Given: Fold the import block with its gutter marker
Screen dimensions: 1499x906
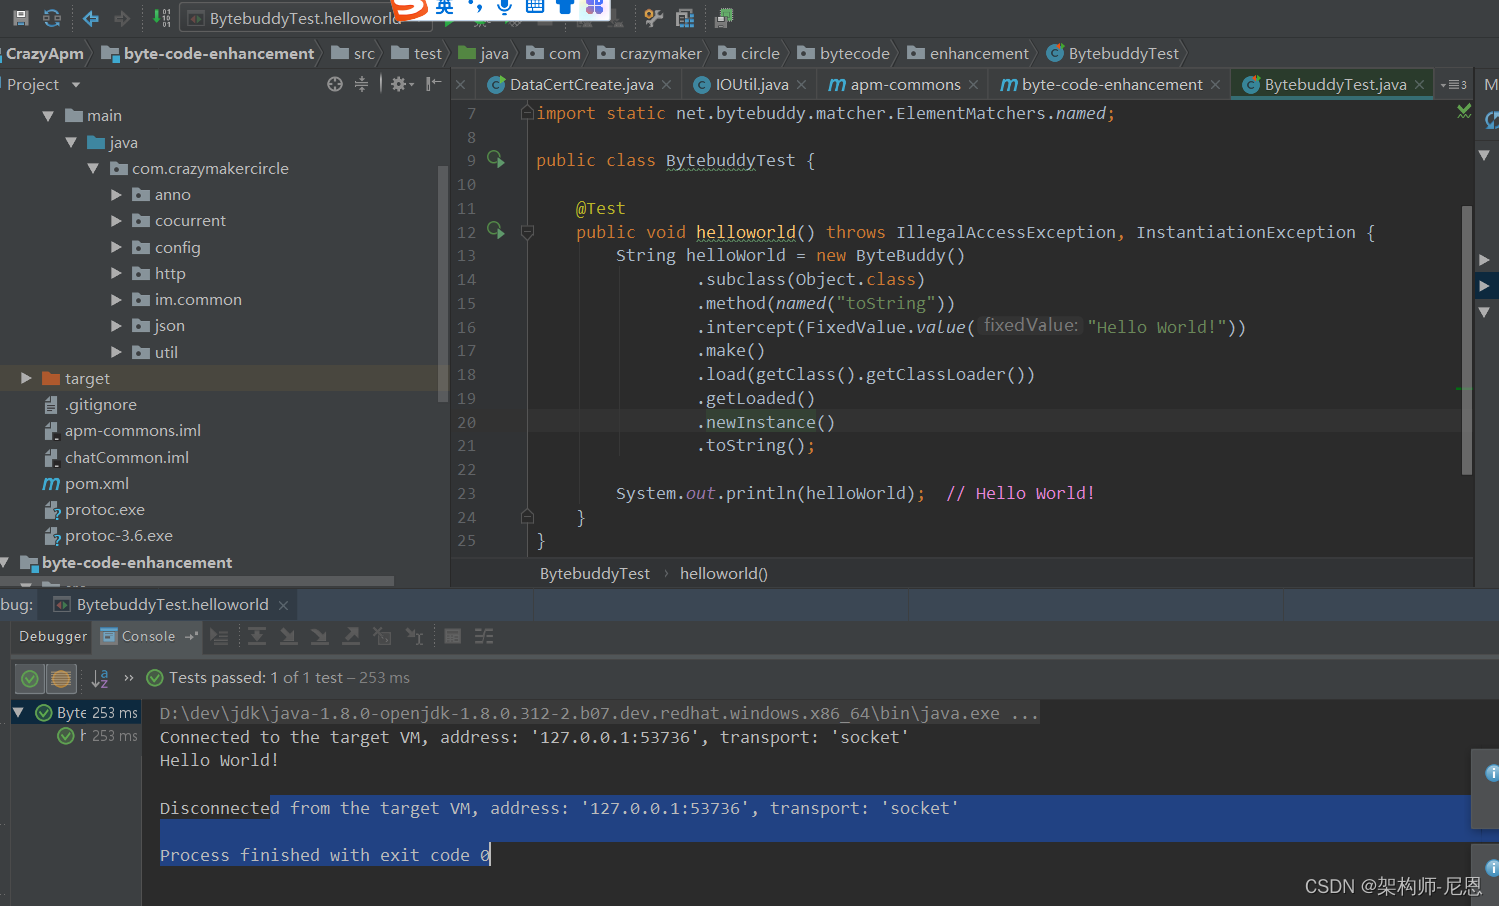Looking at the screenshot, I should tap(527, 113).
